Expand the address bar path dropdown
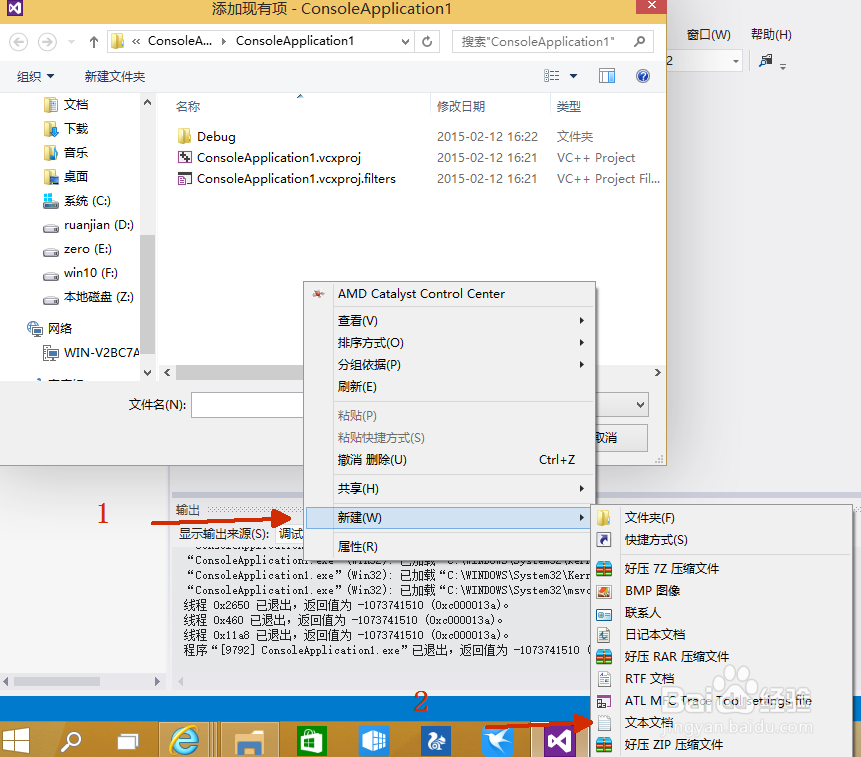The image size is (861, 757). (x=405, y=41)
